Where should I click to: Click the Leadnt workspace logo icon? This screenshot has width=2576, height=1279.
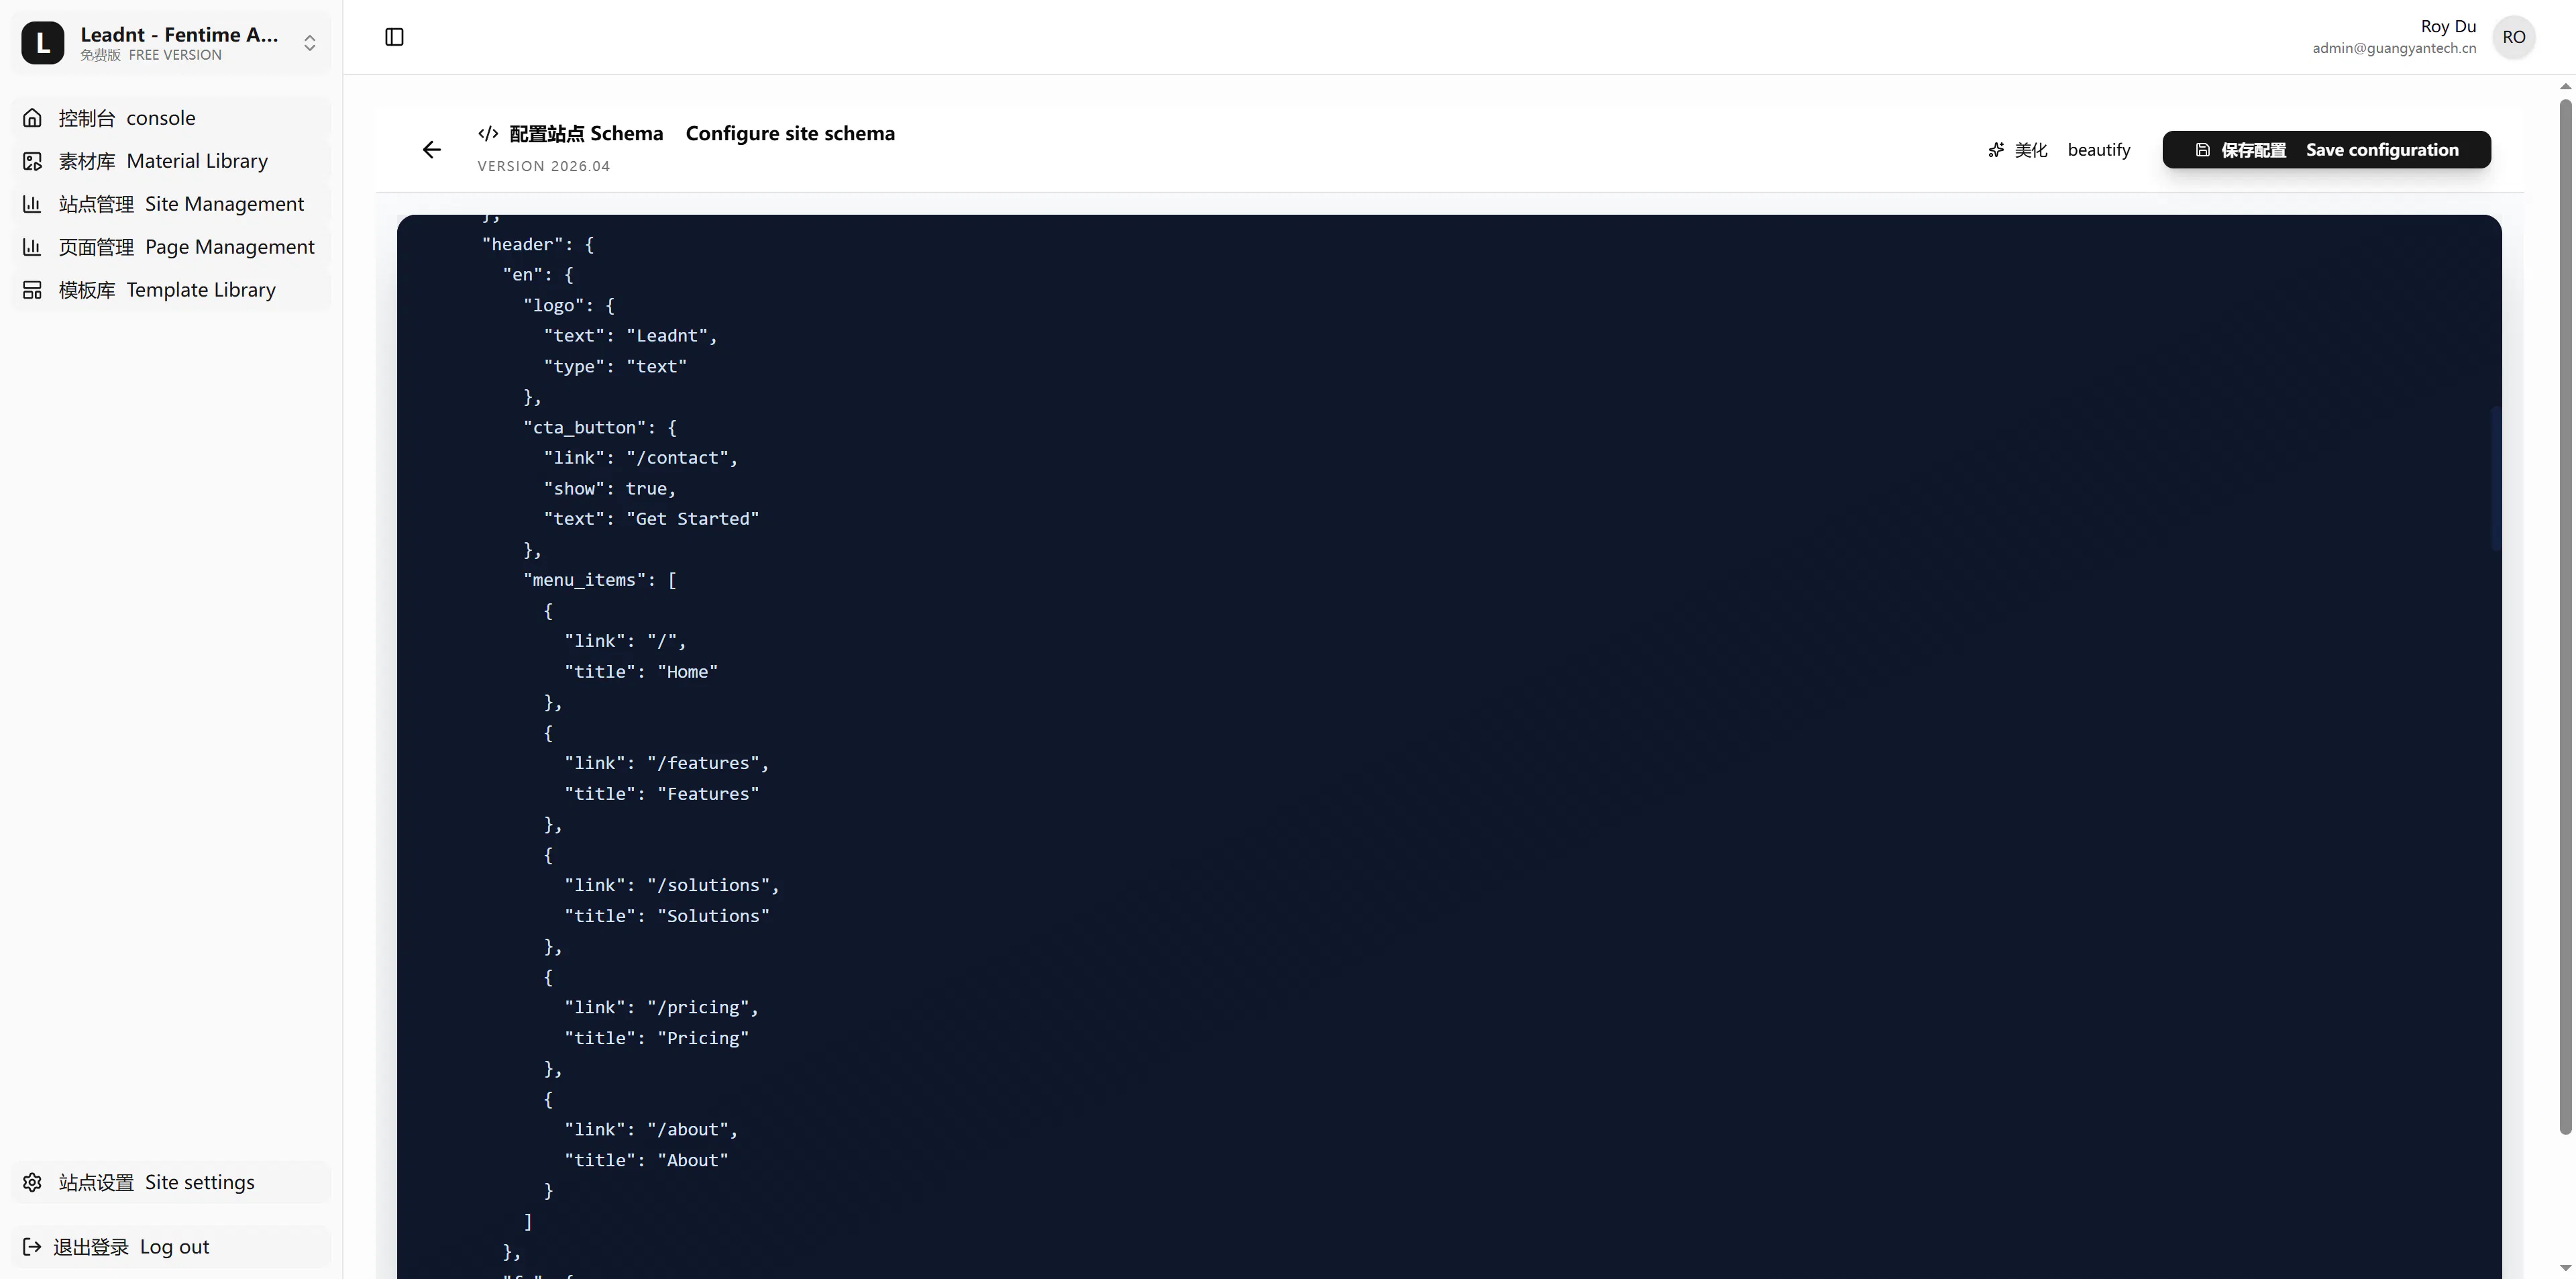43,43
